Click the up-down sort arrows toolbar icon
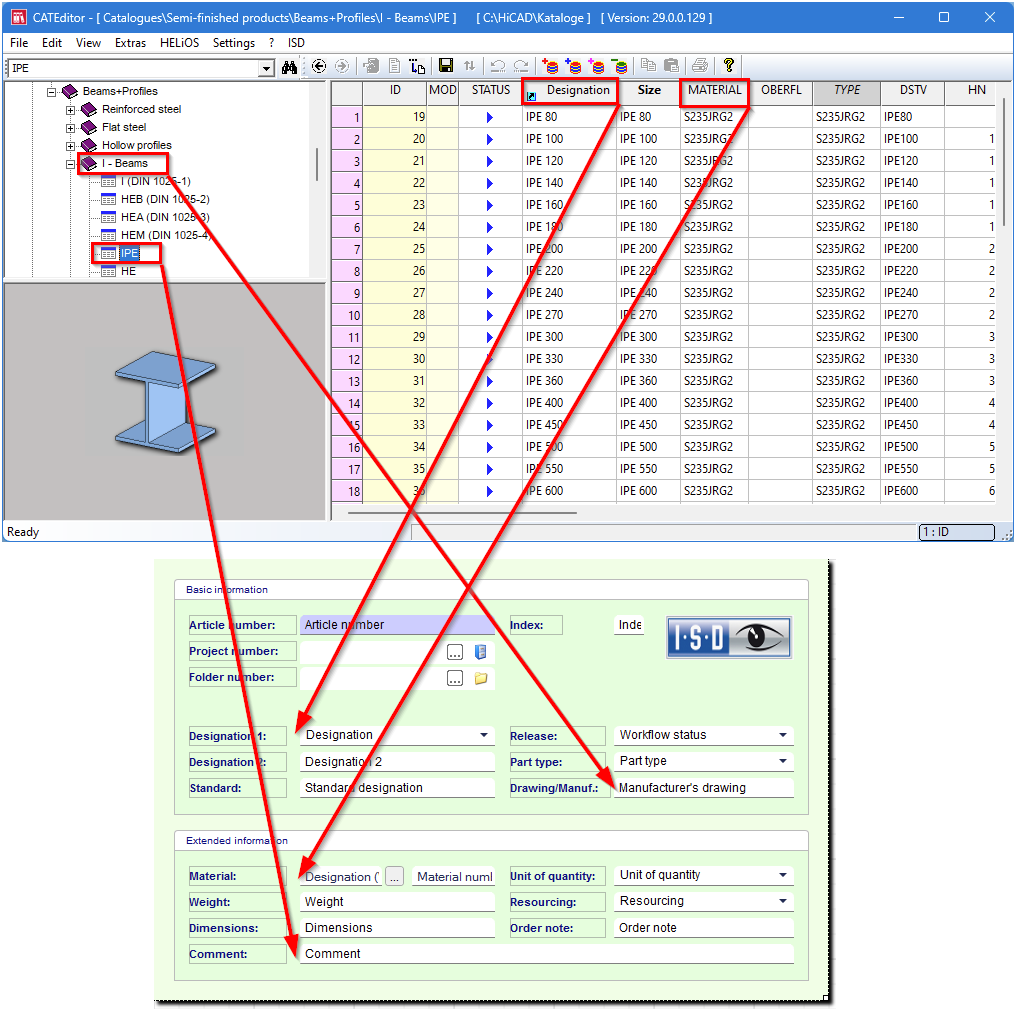This screenshot has width=1017, height=1009. pyautogui.click(x=470, y=65)
